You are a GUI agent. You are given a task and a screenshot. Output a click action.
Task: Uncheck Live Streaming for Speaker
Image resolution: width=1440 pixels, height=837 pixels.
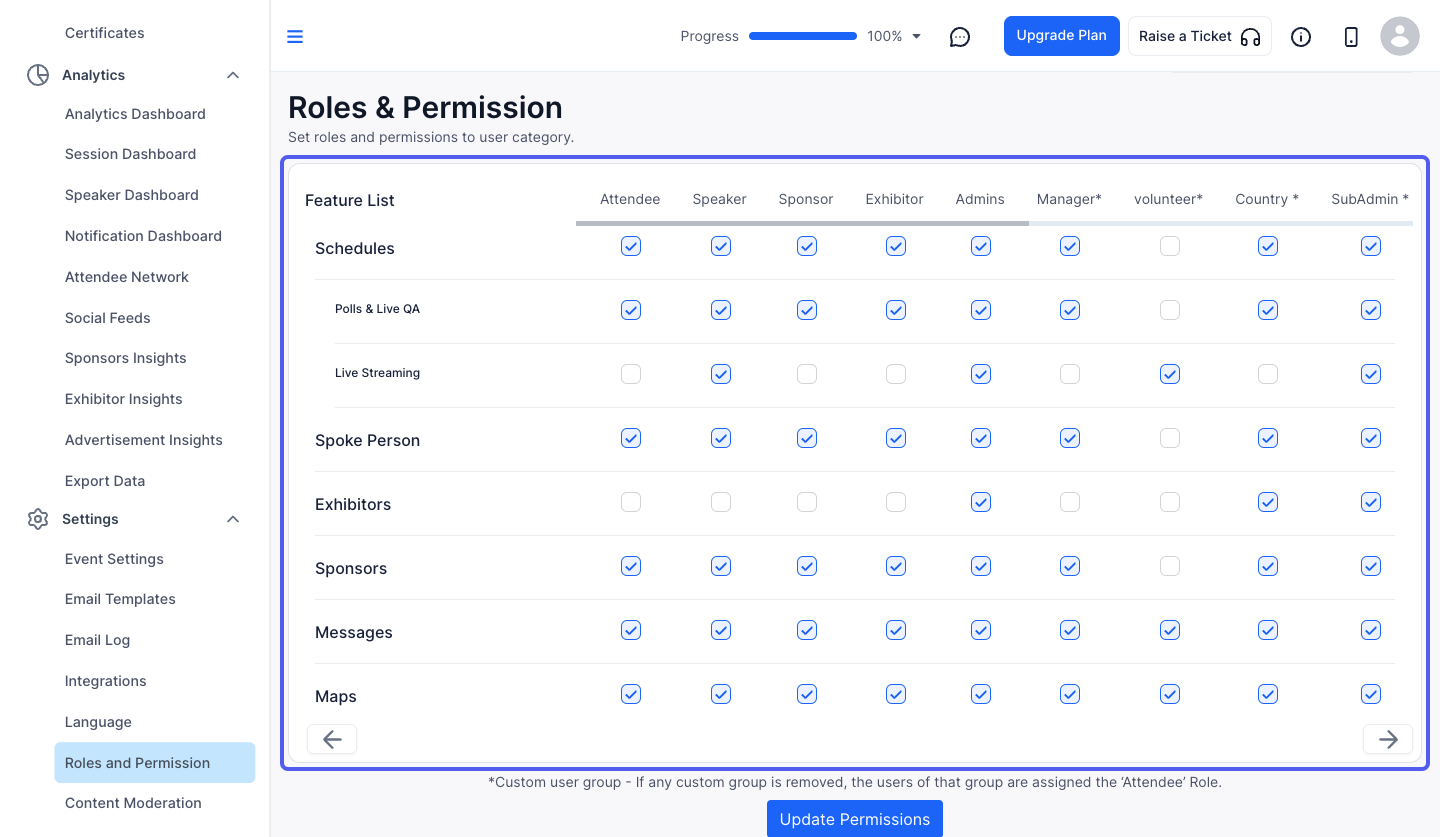coord(721,374)
